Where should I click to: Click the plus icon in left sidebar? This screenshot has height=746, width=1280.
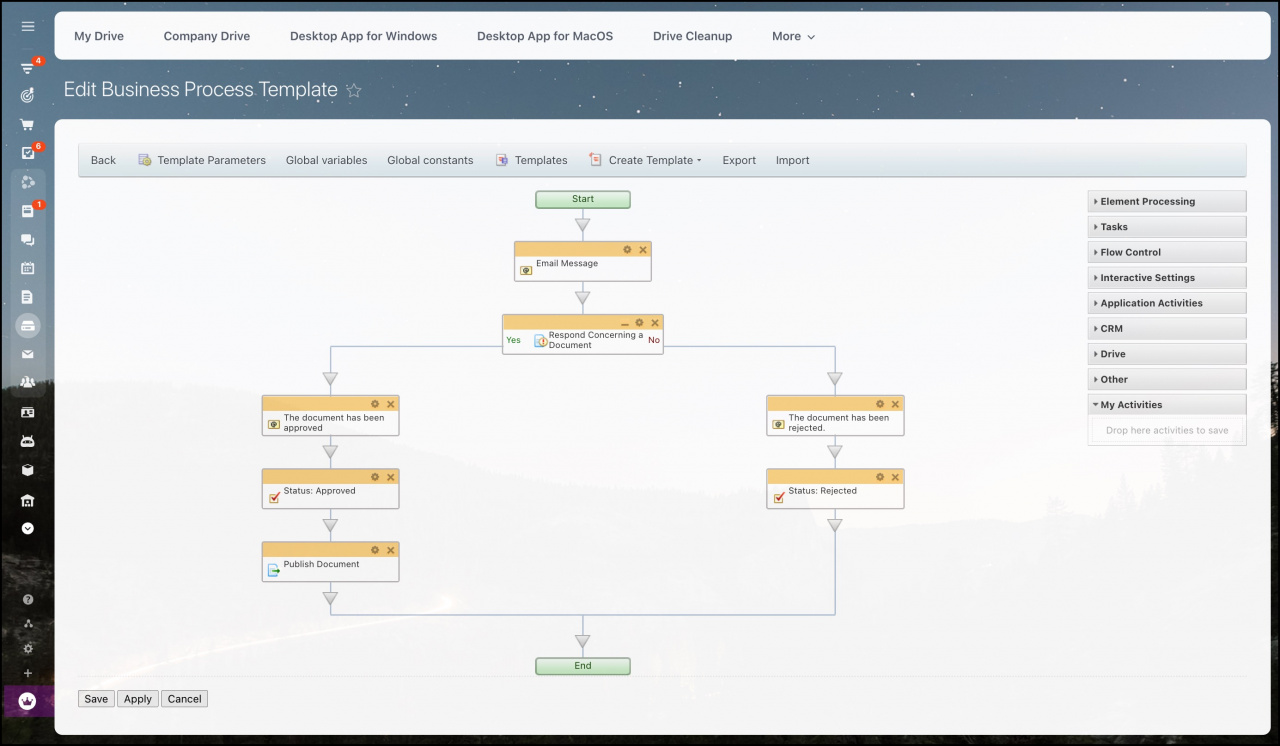click(28, 673)
